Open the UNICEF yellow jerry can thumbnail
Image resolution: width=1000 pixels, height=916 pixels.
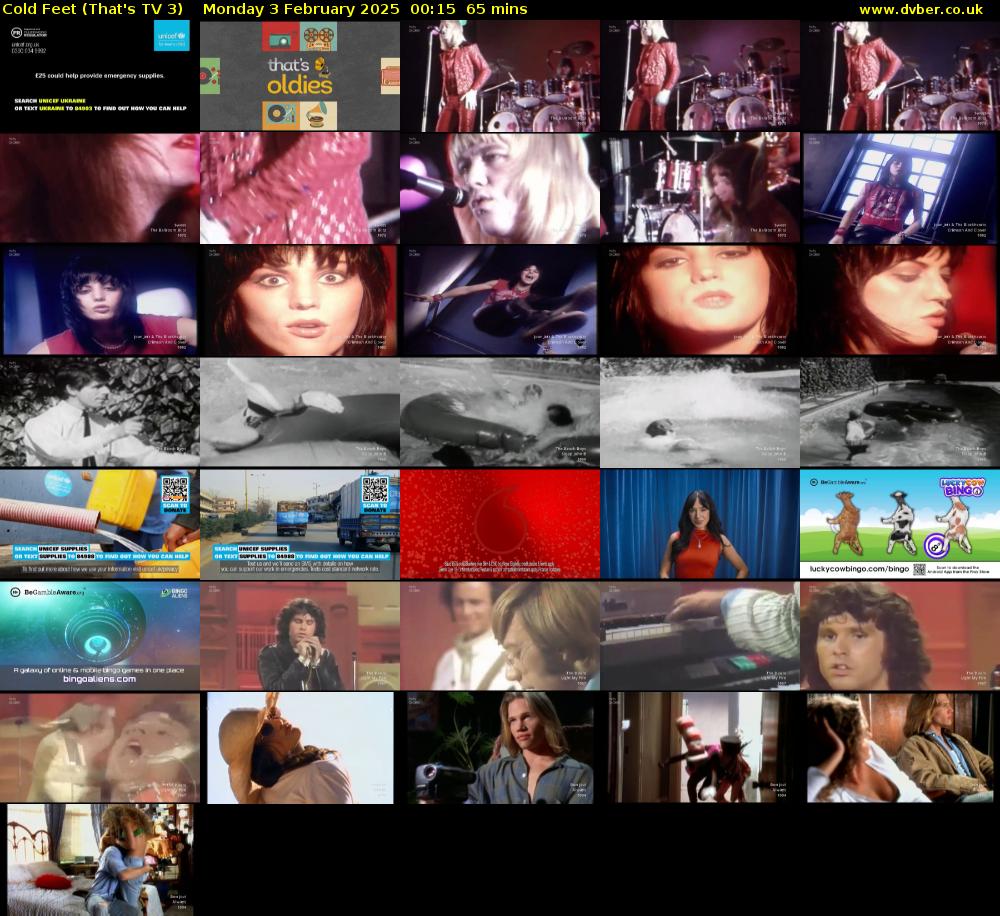(99, 524)
